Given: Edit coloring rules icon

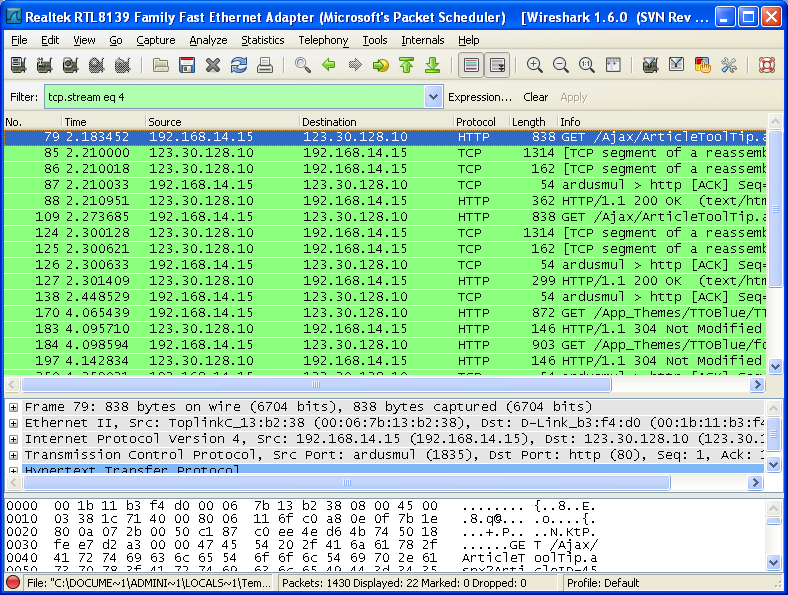Looking at the screenshot, I should (703, 65).
